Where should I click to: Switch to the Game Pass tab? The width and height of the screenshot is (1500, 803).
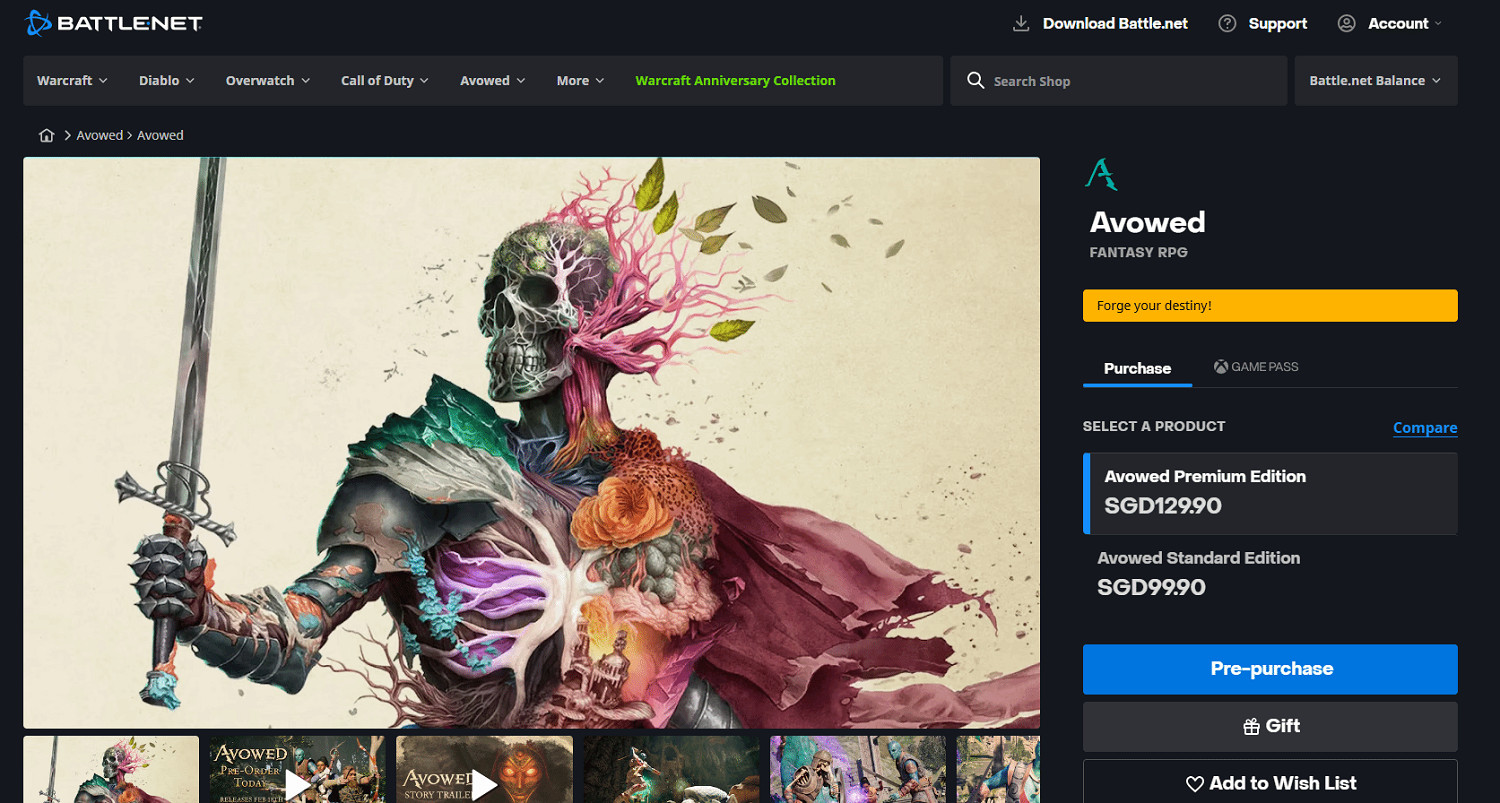point(1256,367)
